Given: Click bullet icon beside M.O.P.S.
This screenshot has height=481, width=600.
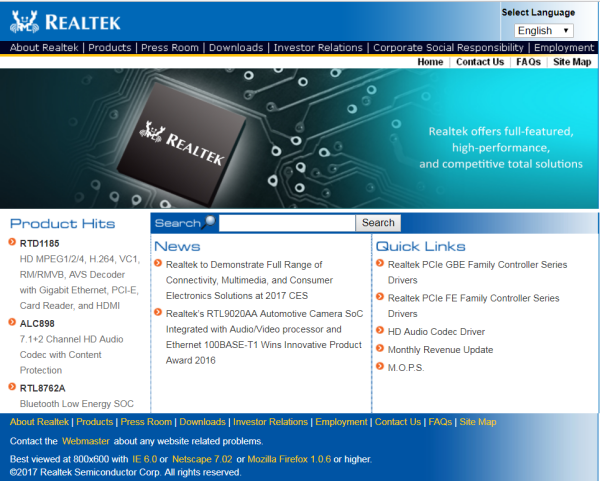Looking at the screenshot, I should [380, 366].
